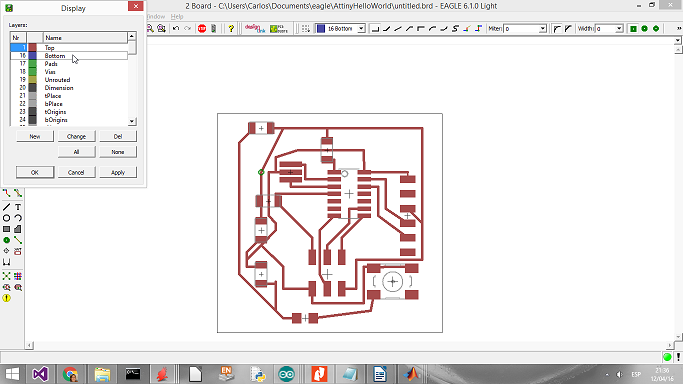
Task: Toggle visibility of the Dimension layer
Action: [x=69, y=88]
